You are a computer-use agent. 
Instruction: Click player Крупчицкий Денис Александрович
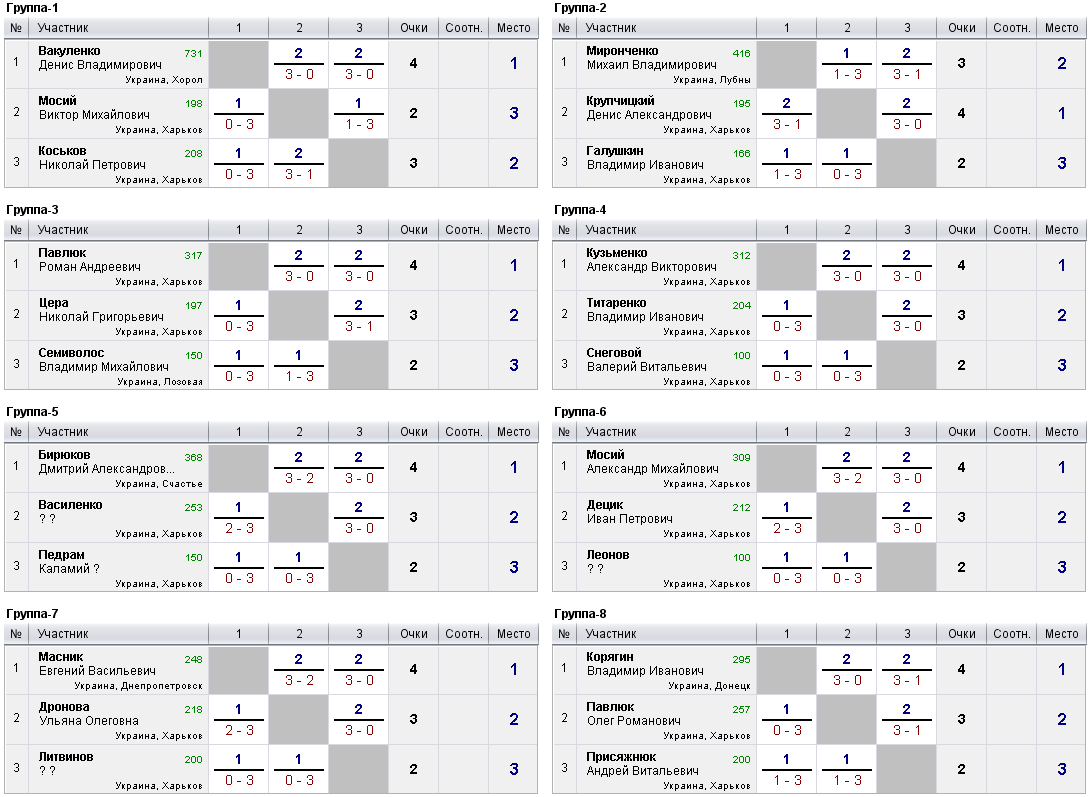click(x=648, y=108)
